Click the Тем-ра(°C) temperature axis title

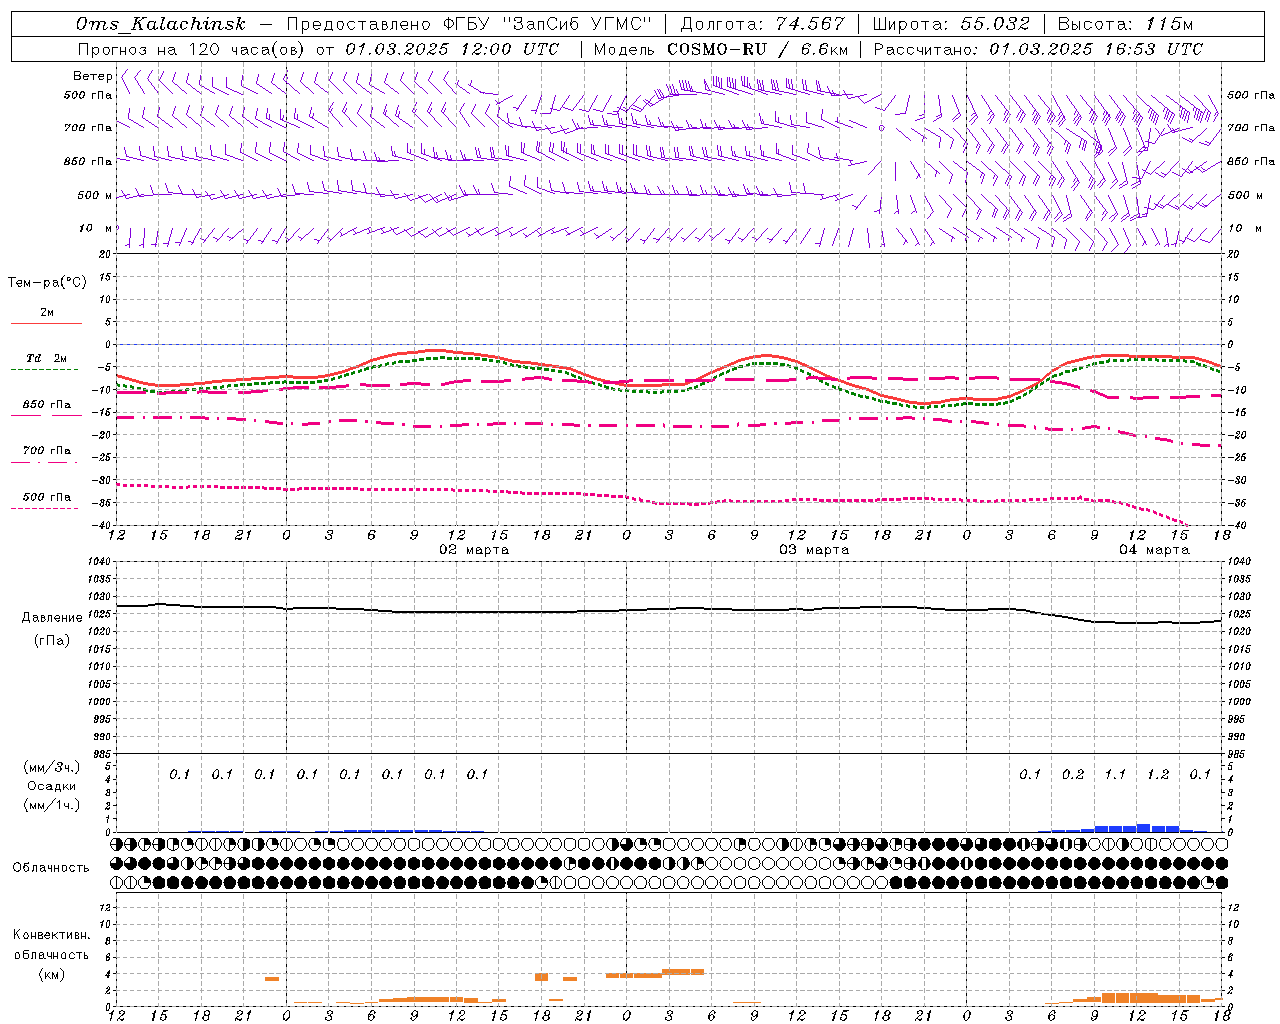pyautogui.click(x=47, y=283)
